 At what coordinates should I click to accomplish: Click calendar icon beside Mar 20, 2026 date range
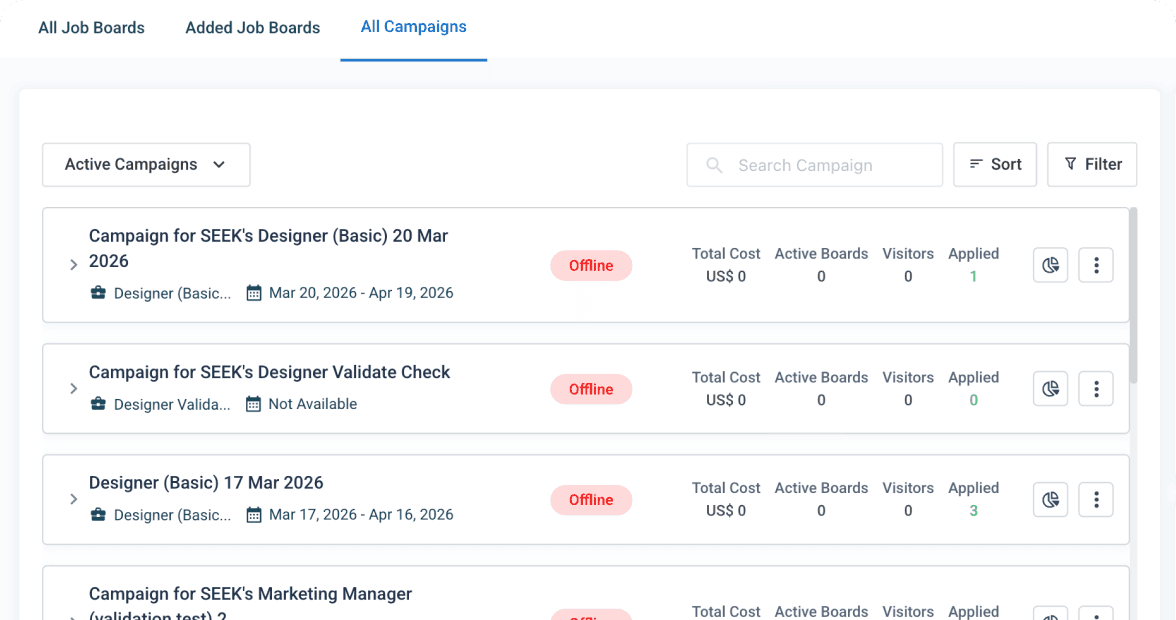click(x=254, y=292)
